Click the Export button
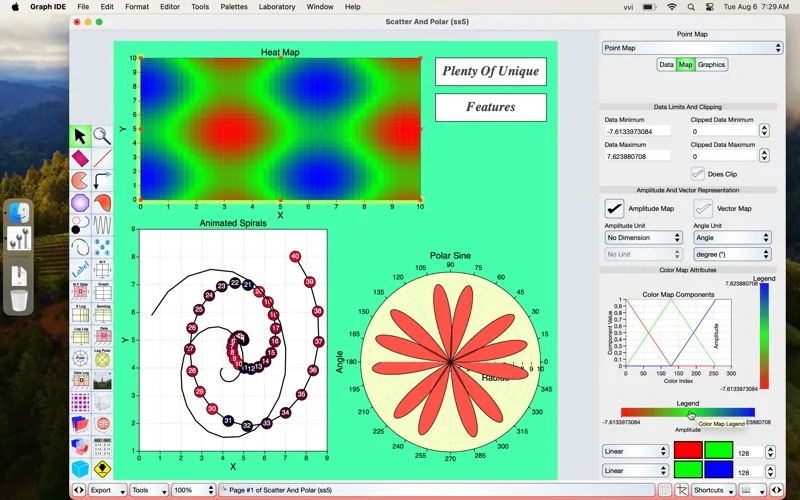The height and width of the screenshot is (500, 800). (x=105, y=490)
